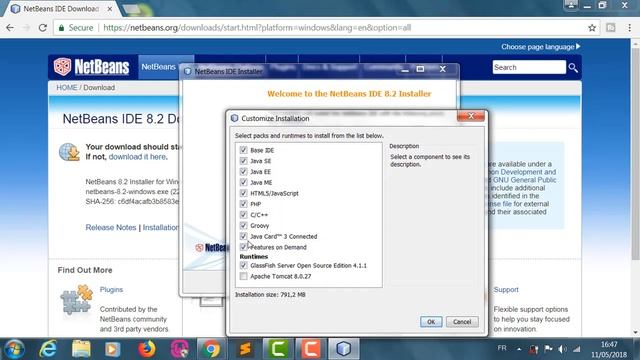
Task: Click the website Search field
Action: [x=529, y=67]
